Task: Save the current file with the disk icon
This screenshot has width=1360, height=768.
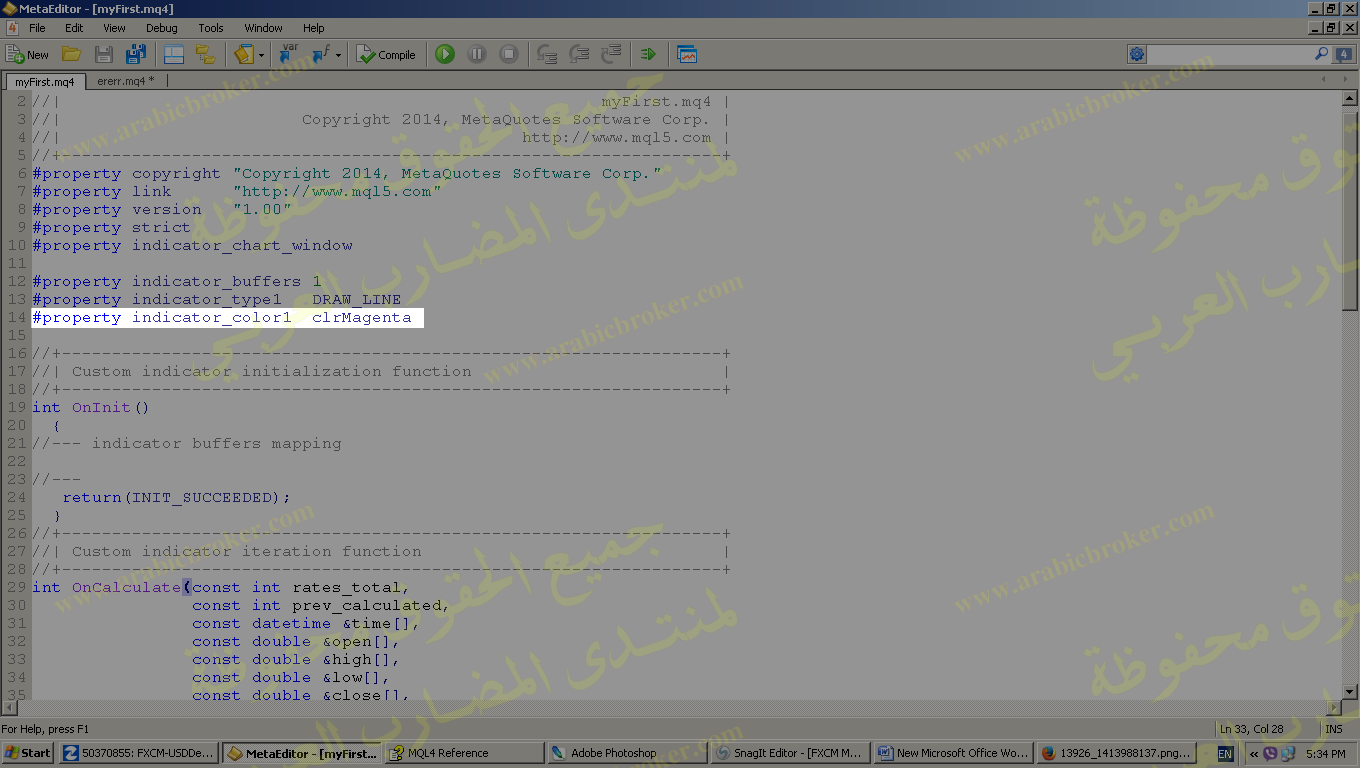Action: 104,55
